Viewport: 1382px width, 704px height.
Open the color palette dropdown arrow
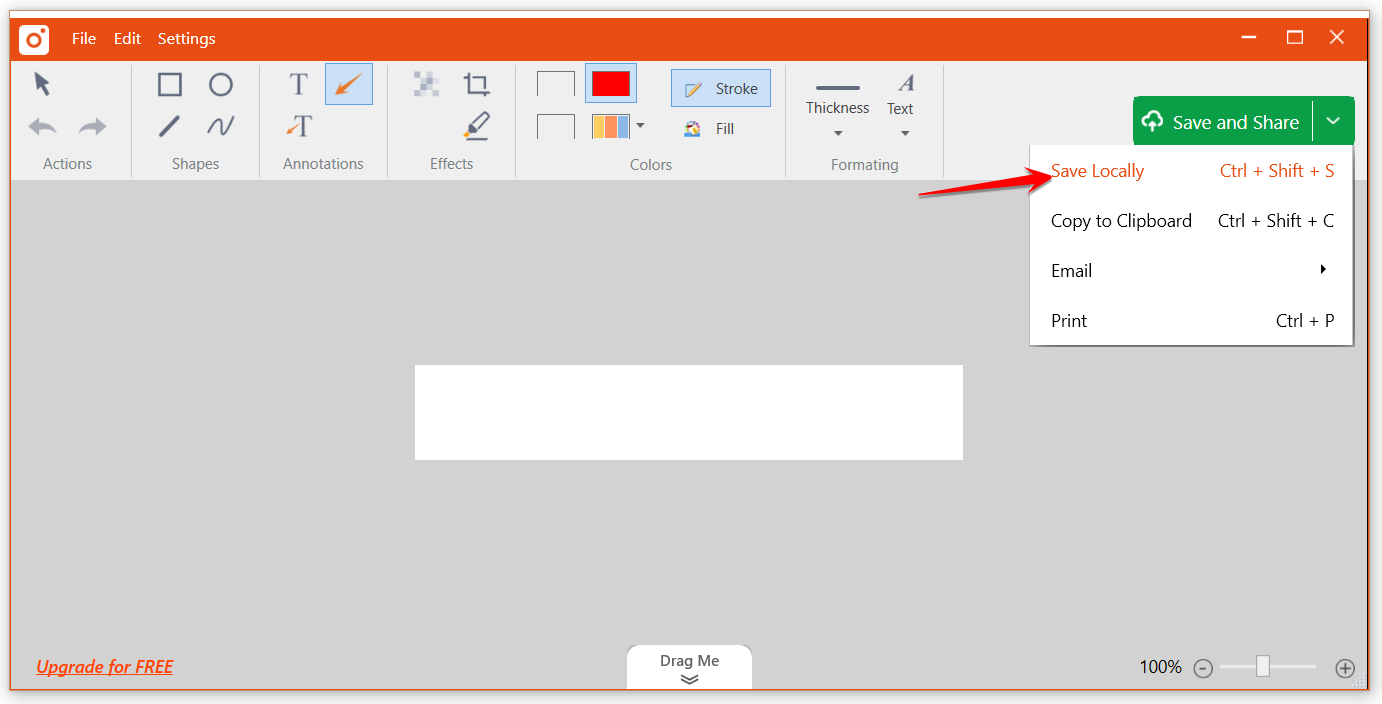(x=640, y=126)
